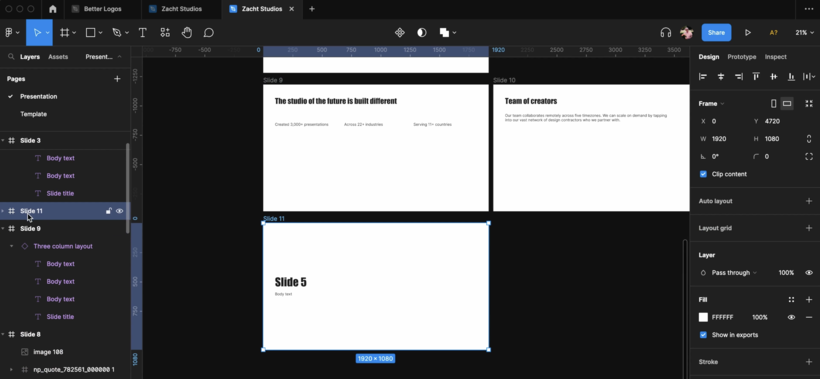
Task: Go to home via house icon
Action: click(52, 9)
